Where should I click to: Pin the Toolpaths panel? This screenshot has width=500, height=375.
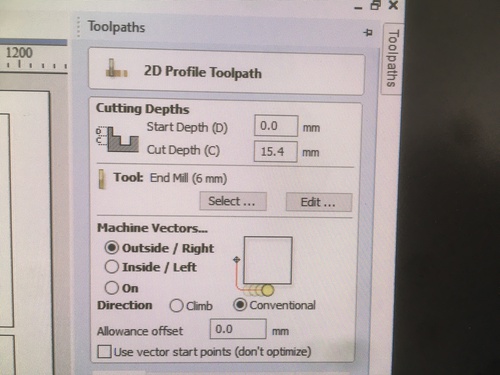point(368,33)
